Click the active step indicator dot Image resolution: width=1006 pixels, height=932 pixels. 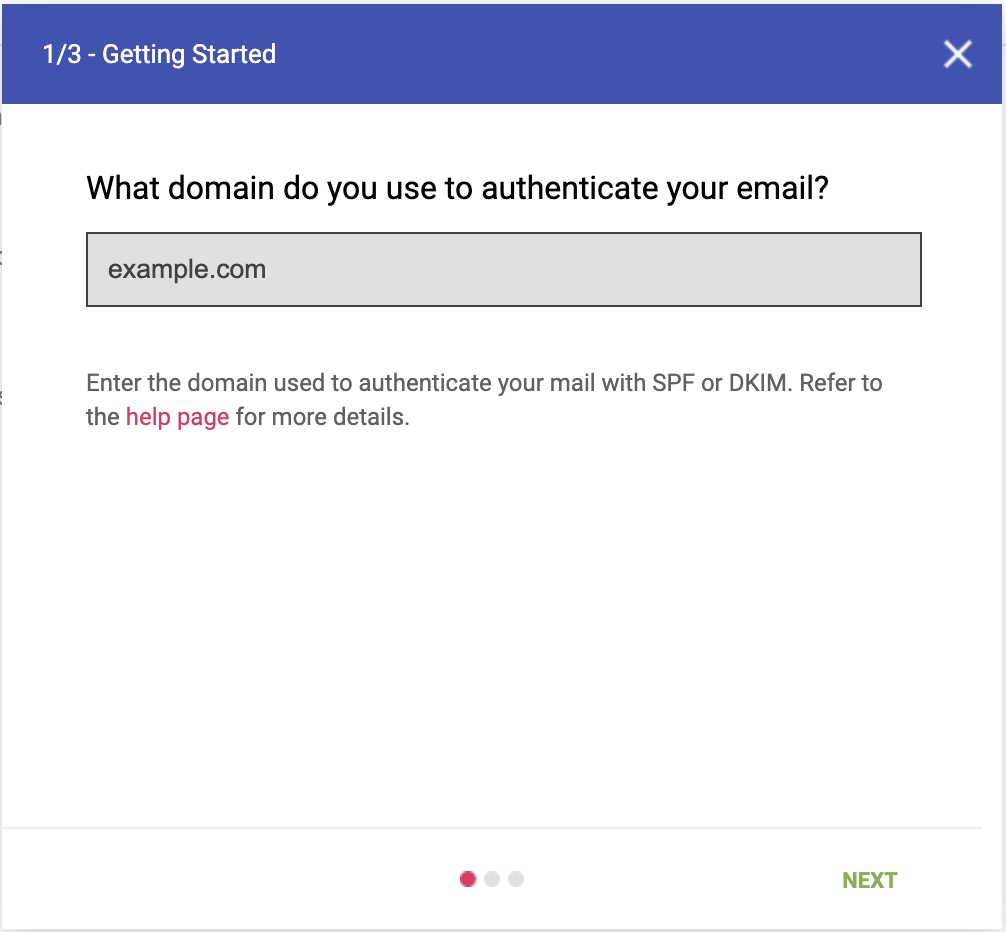(469, 879)
